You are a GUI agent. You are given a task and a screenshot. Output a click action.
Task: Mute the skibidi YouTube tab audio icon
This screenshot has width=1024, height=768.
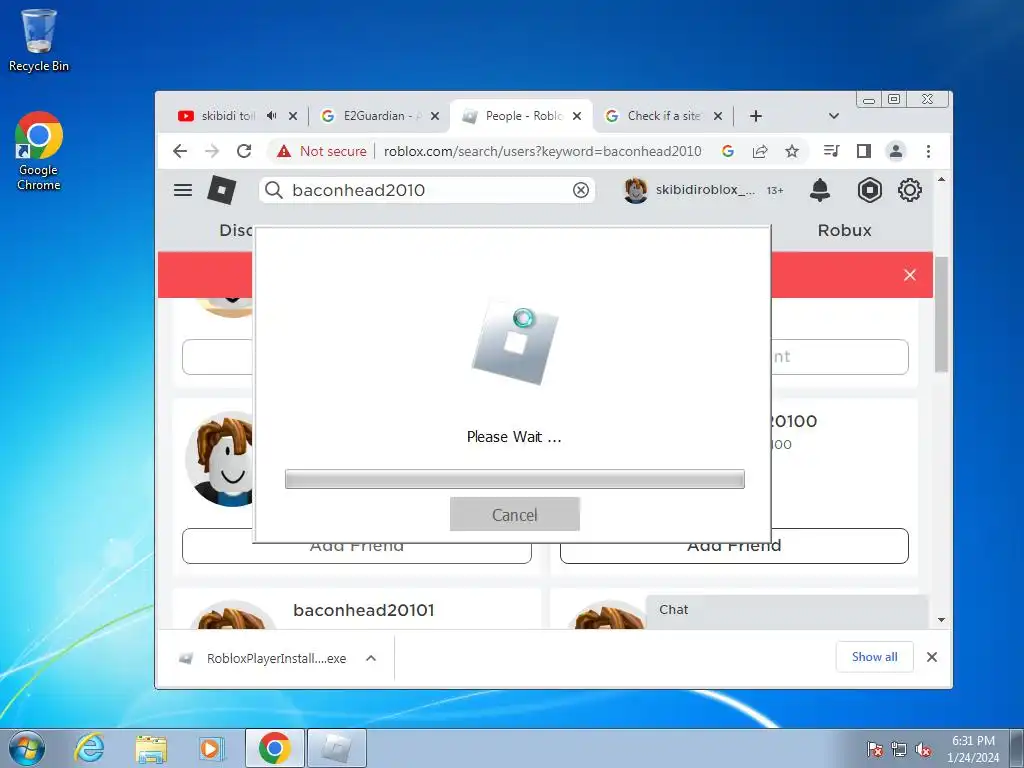(272, 116)
